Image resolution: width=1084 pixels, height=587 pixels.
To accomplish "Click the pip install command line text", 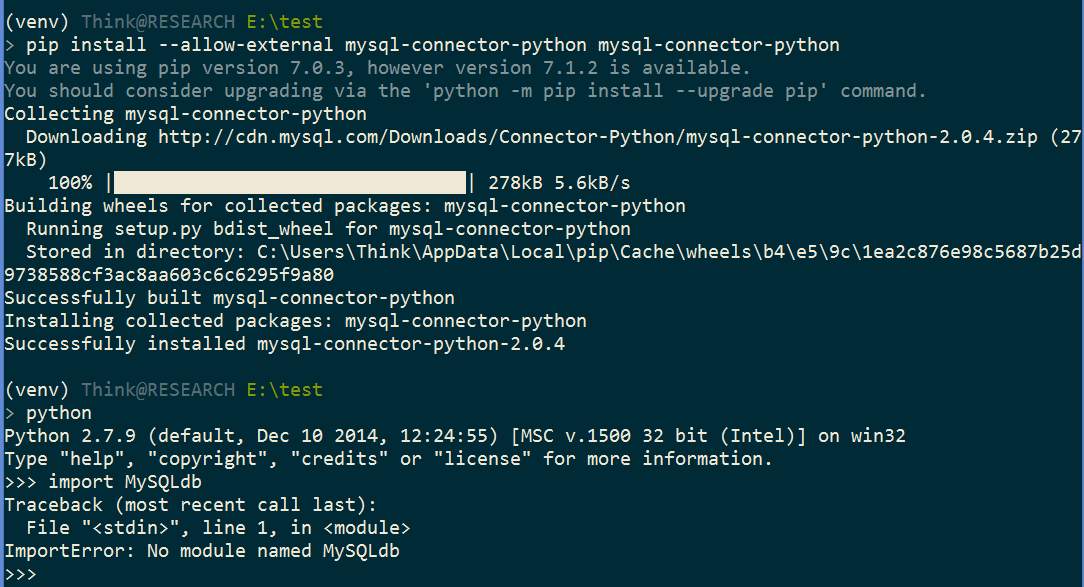I will tap(433, 45).
